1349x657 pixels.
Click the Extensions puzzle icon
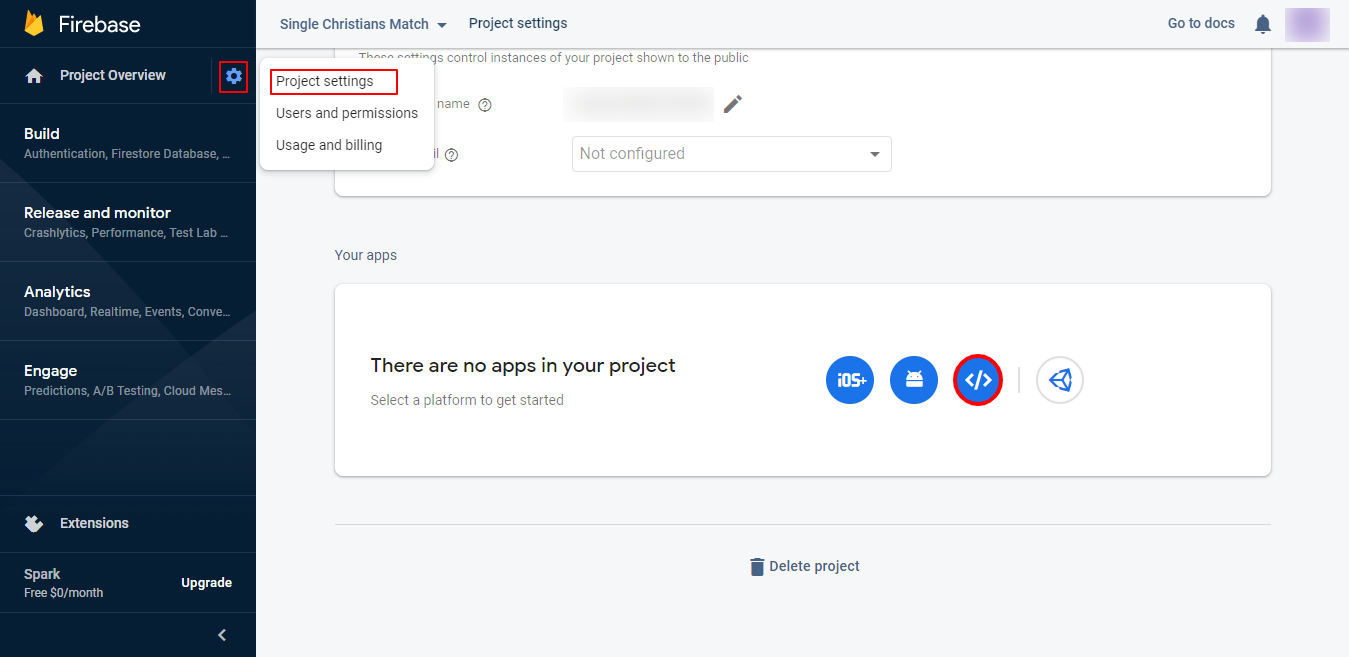[34, 523]
